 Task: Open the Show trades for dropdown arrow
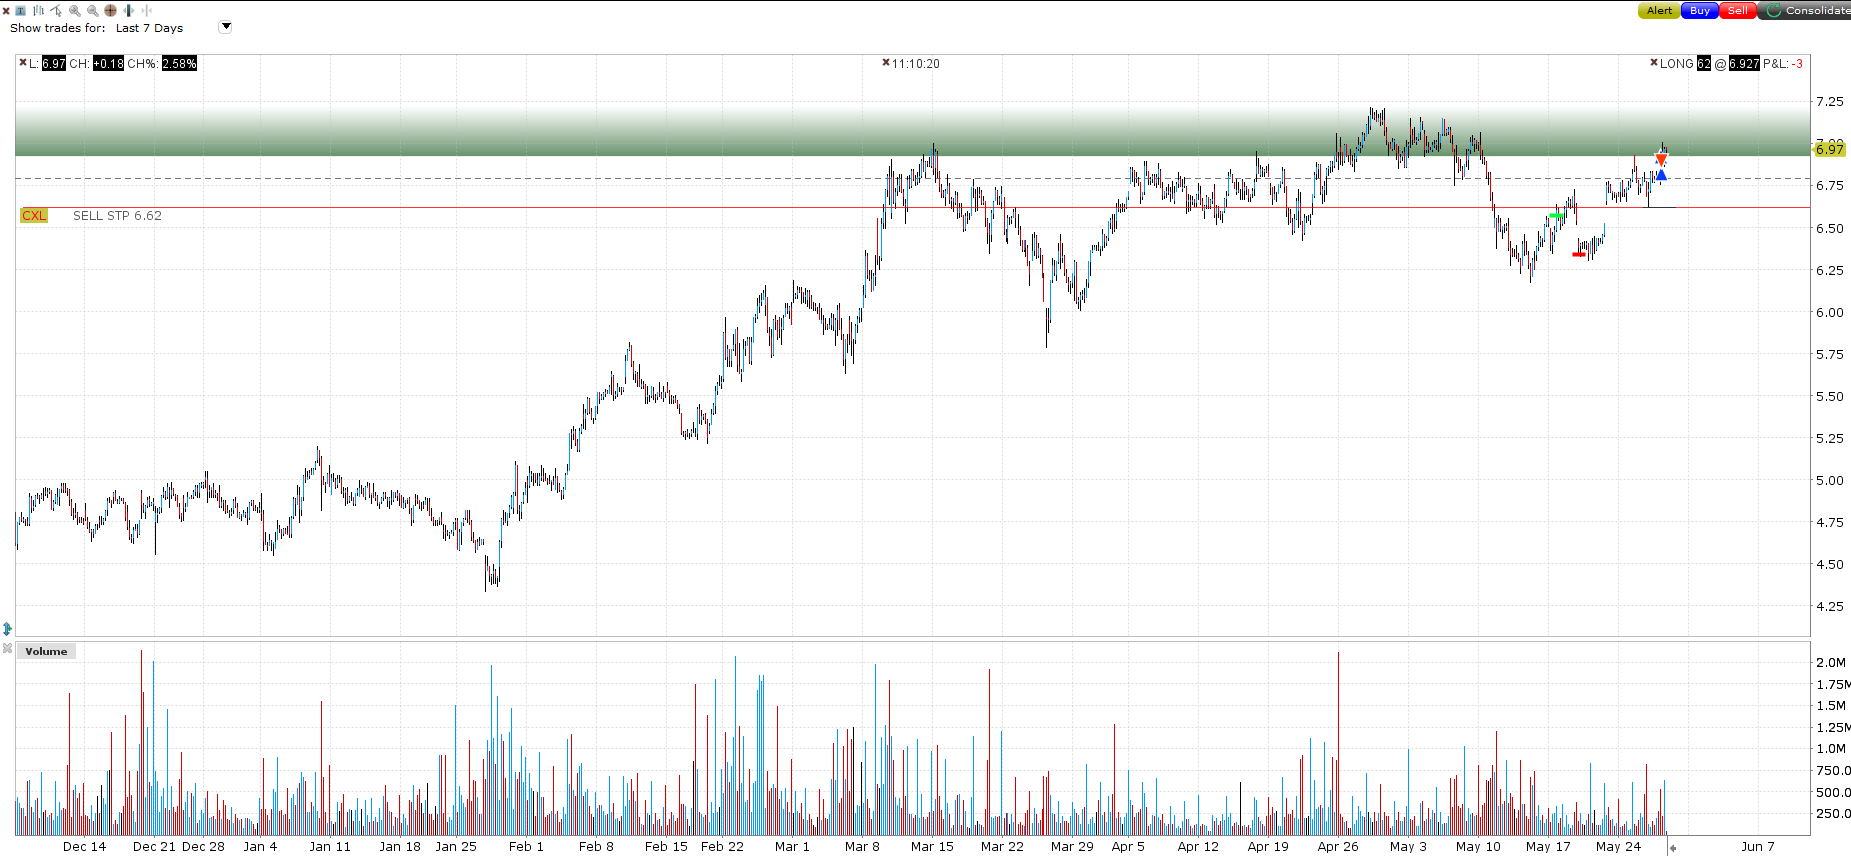pyautogui.click(x=225, y=27)
